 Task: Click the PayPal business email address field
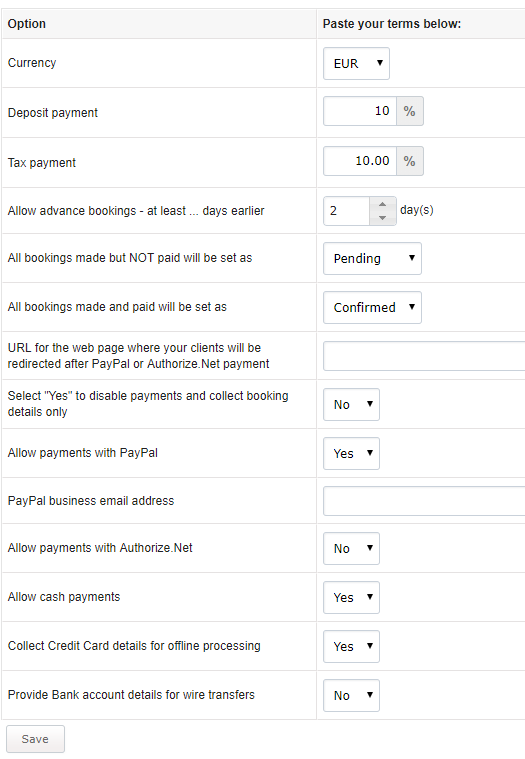tap(424, 501)
